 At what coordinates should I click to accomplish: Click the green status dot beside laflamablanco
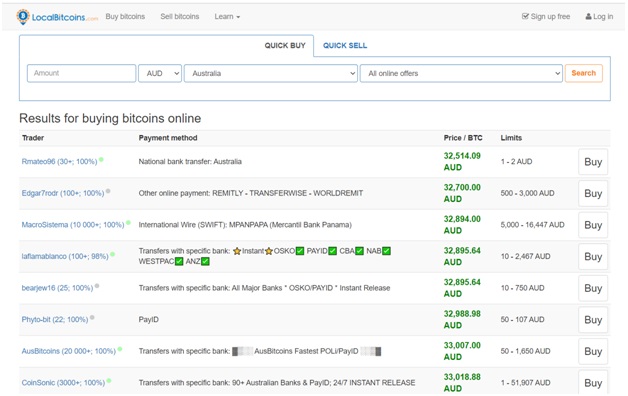click(113, 254)
